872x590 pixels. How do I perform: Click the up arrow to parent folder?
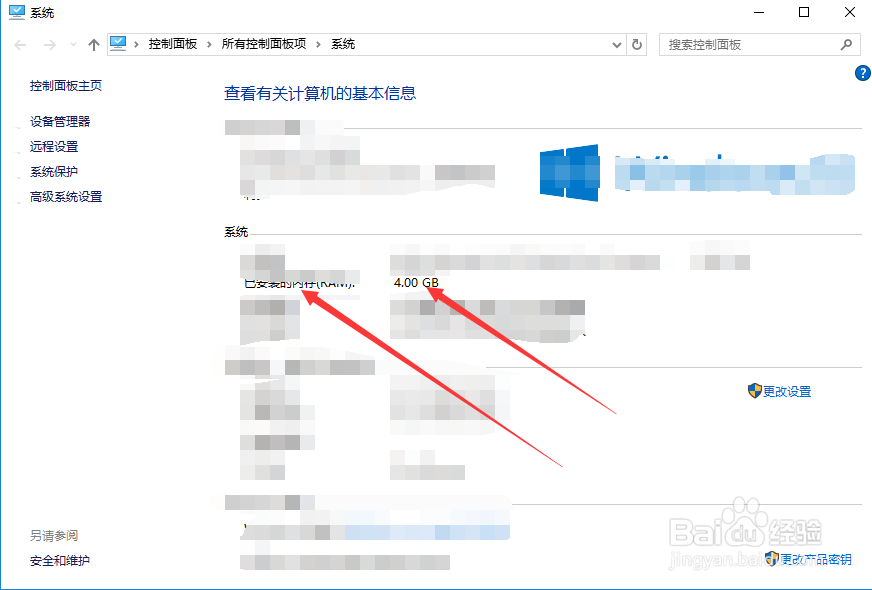point(93,44)
